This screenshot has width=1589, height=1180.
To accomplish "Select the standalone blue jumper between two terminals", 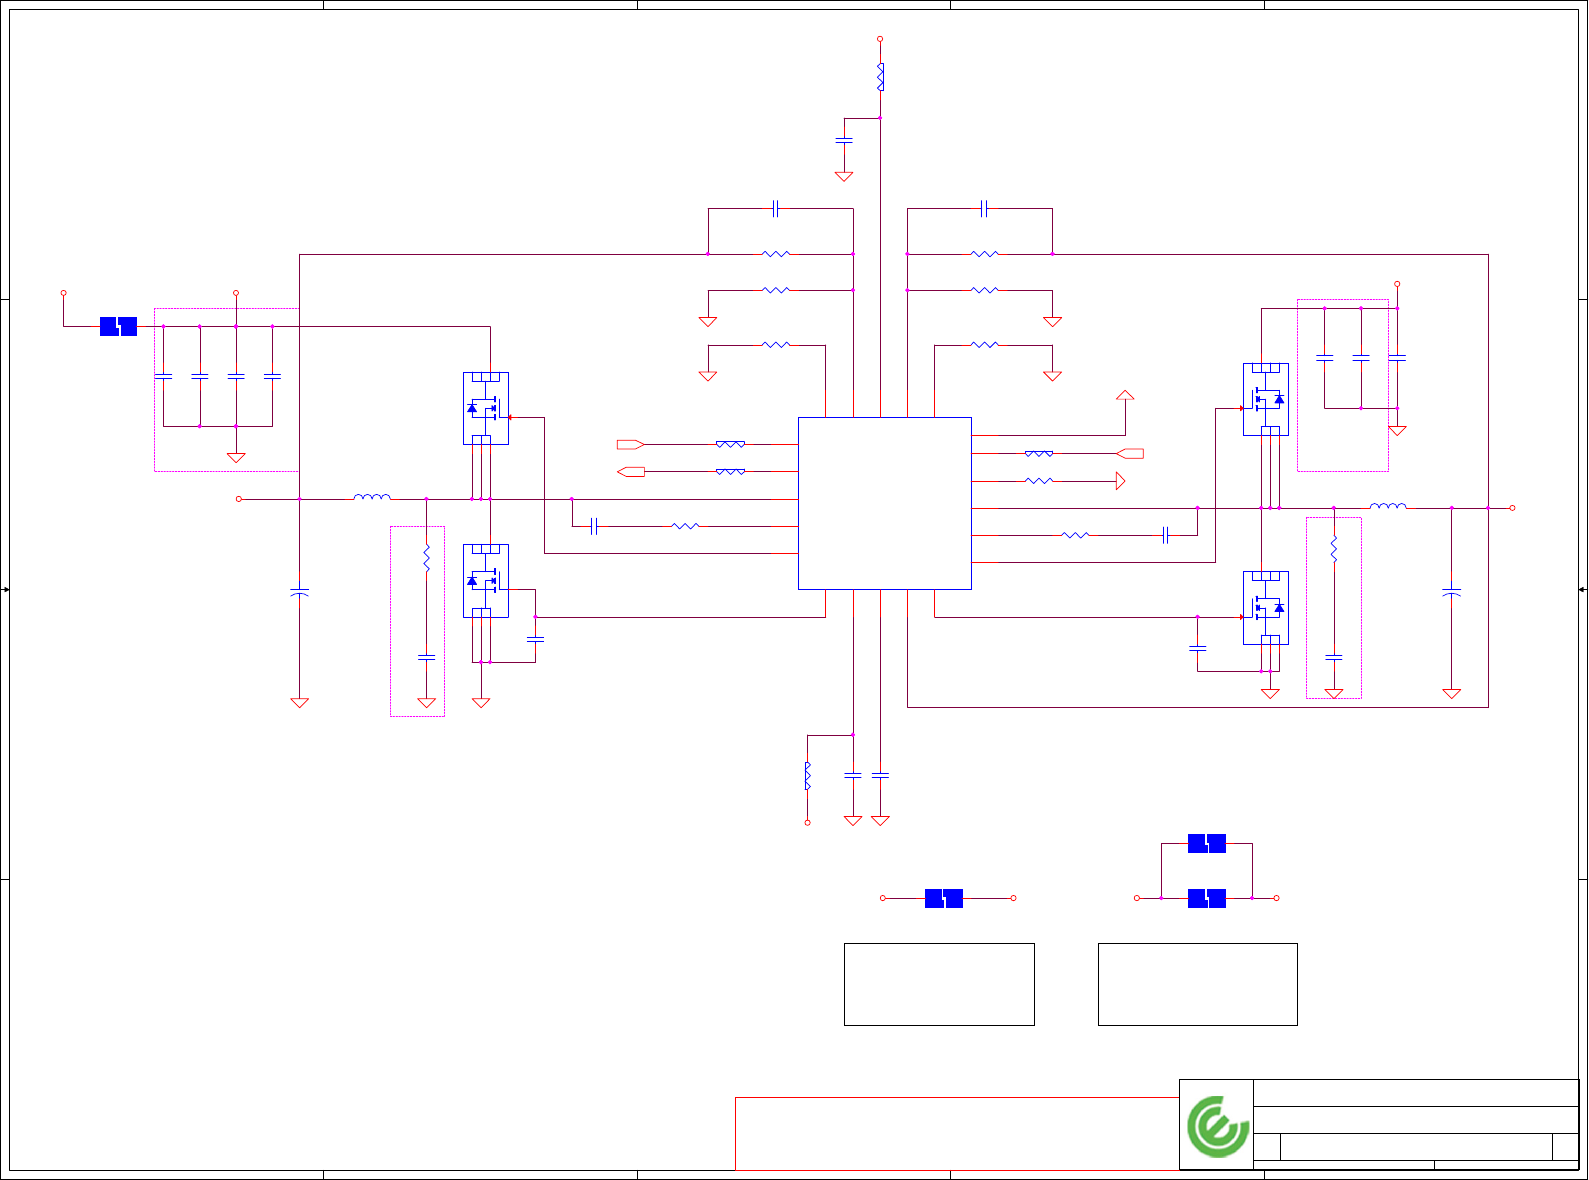I will [x=944, y=898].
